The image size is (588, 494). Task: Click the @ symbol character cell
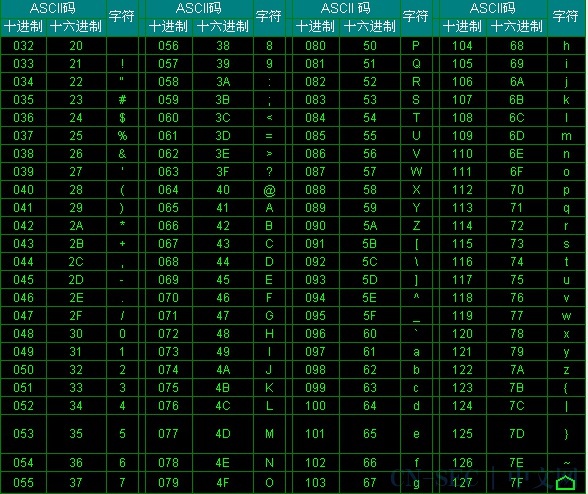(x=269, y=190)
